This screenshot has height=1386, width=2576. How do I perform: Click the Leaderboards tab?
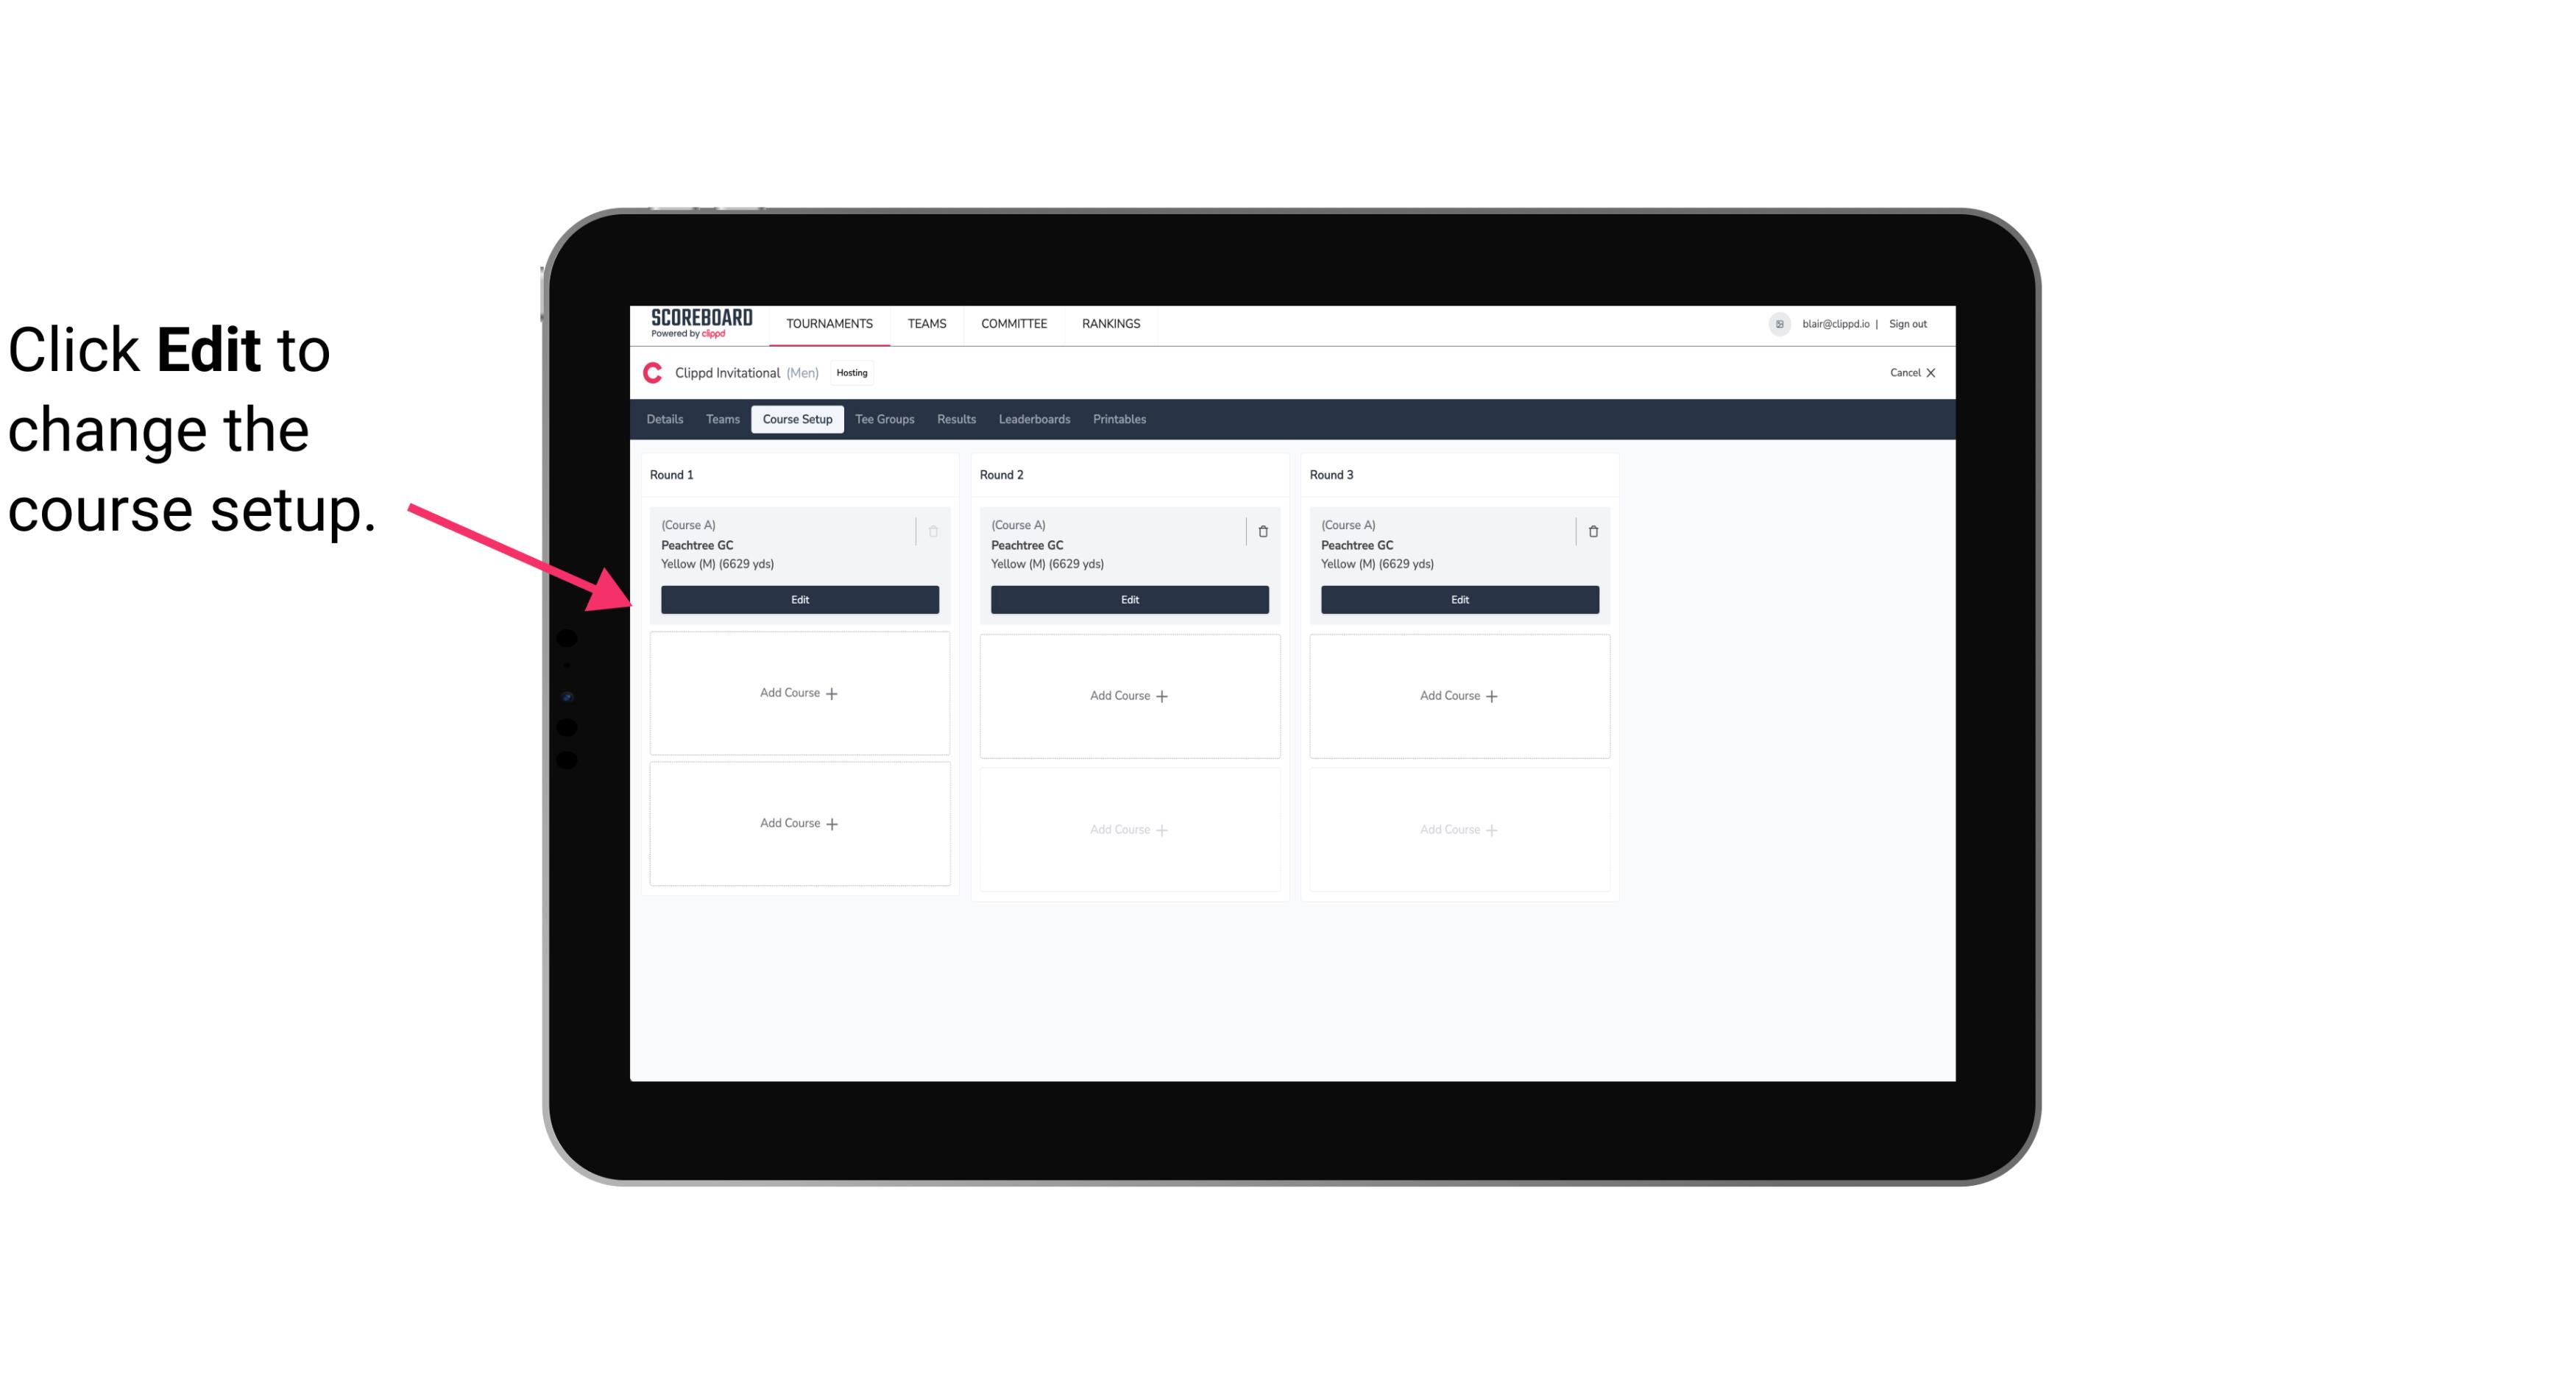point(1036,418)
